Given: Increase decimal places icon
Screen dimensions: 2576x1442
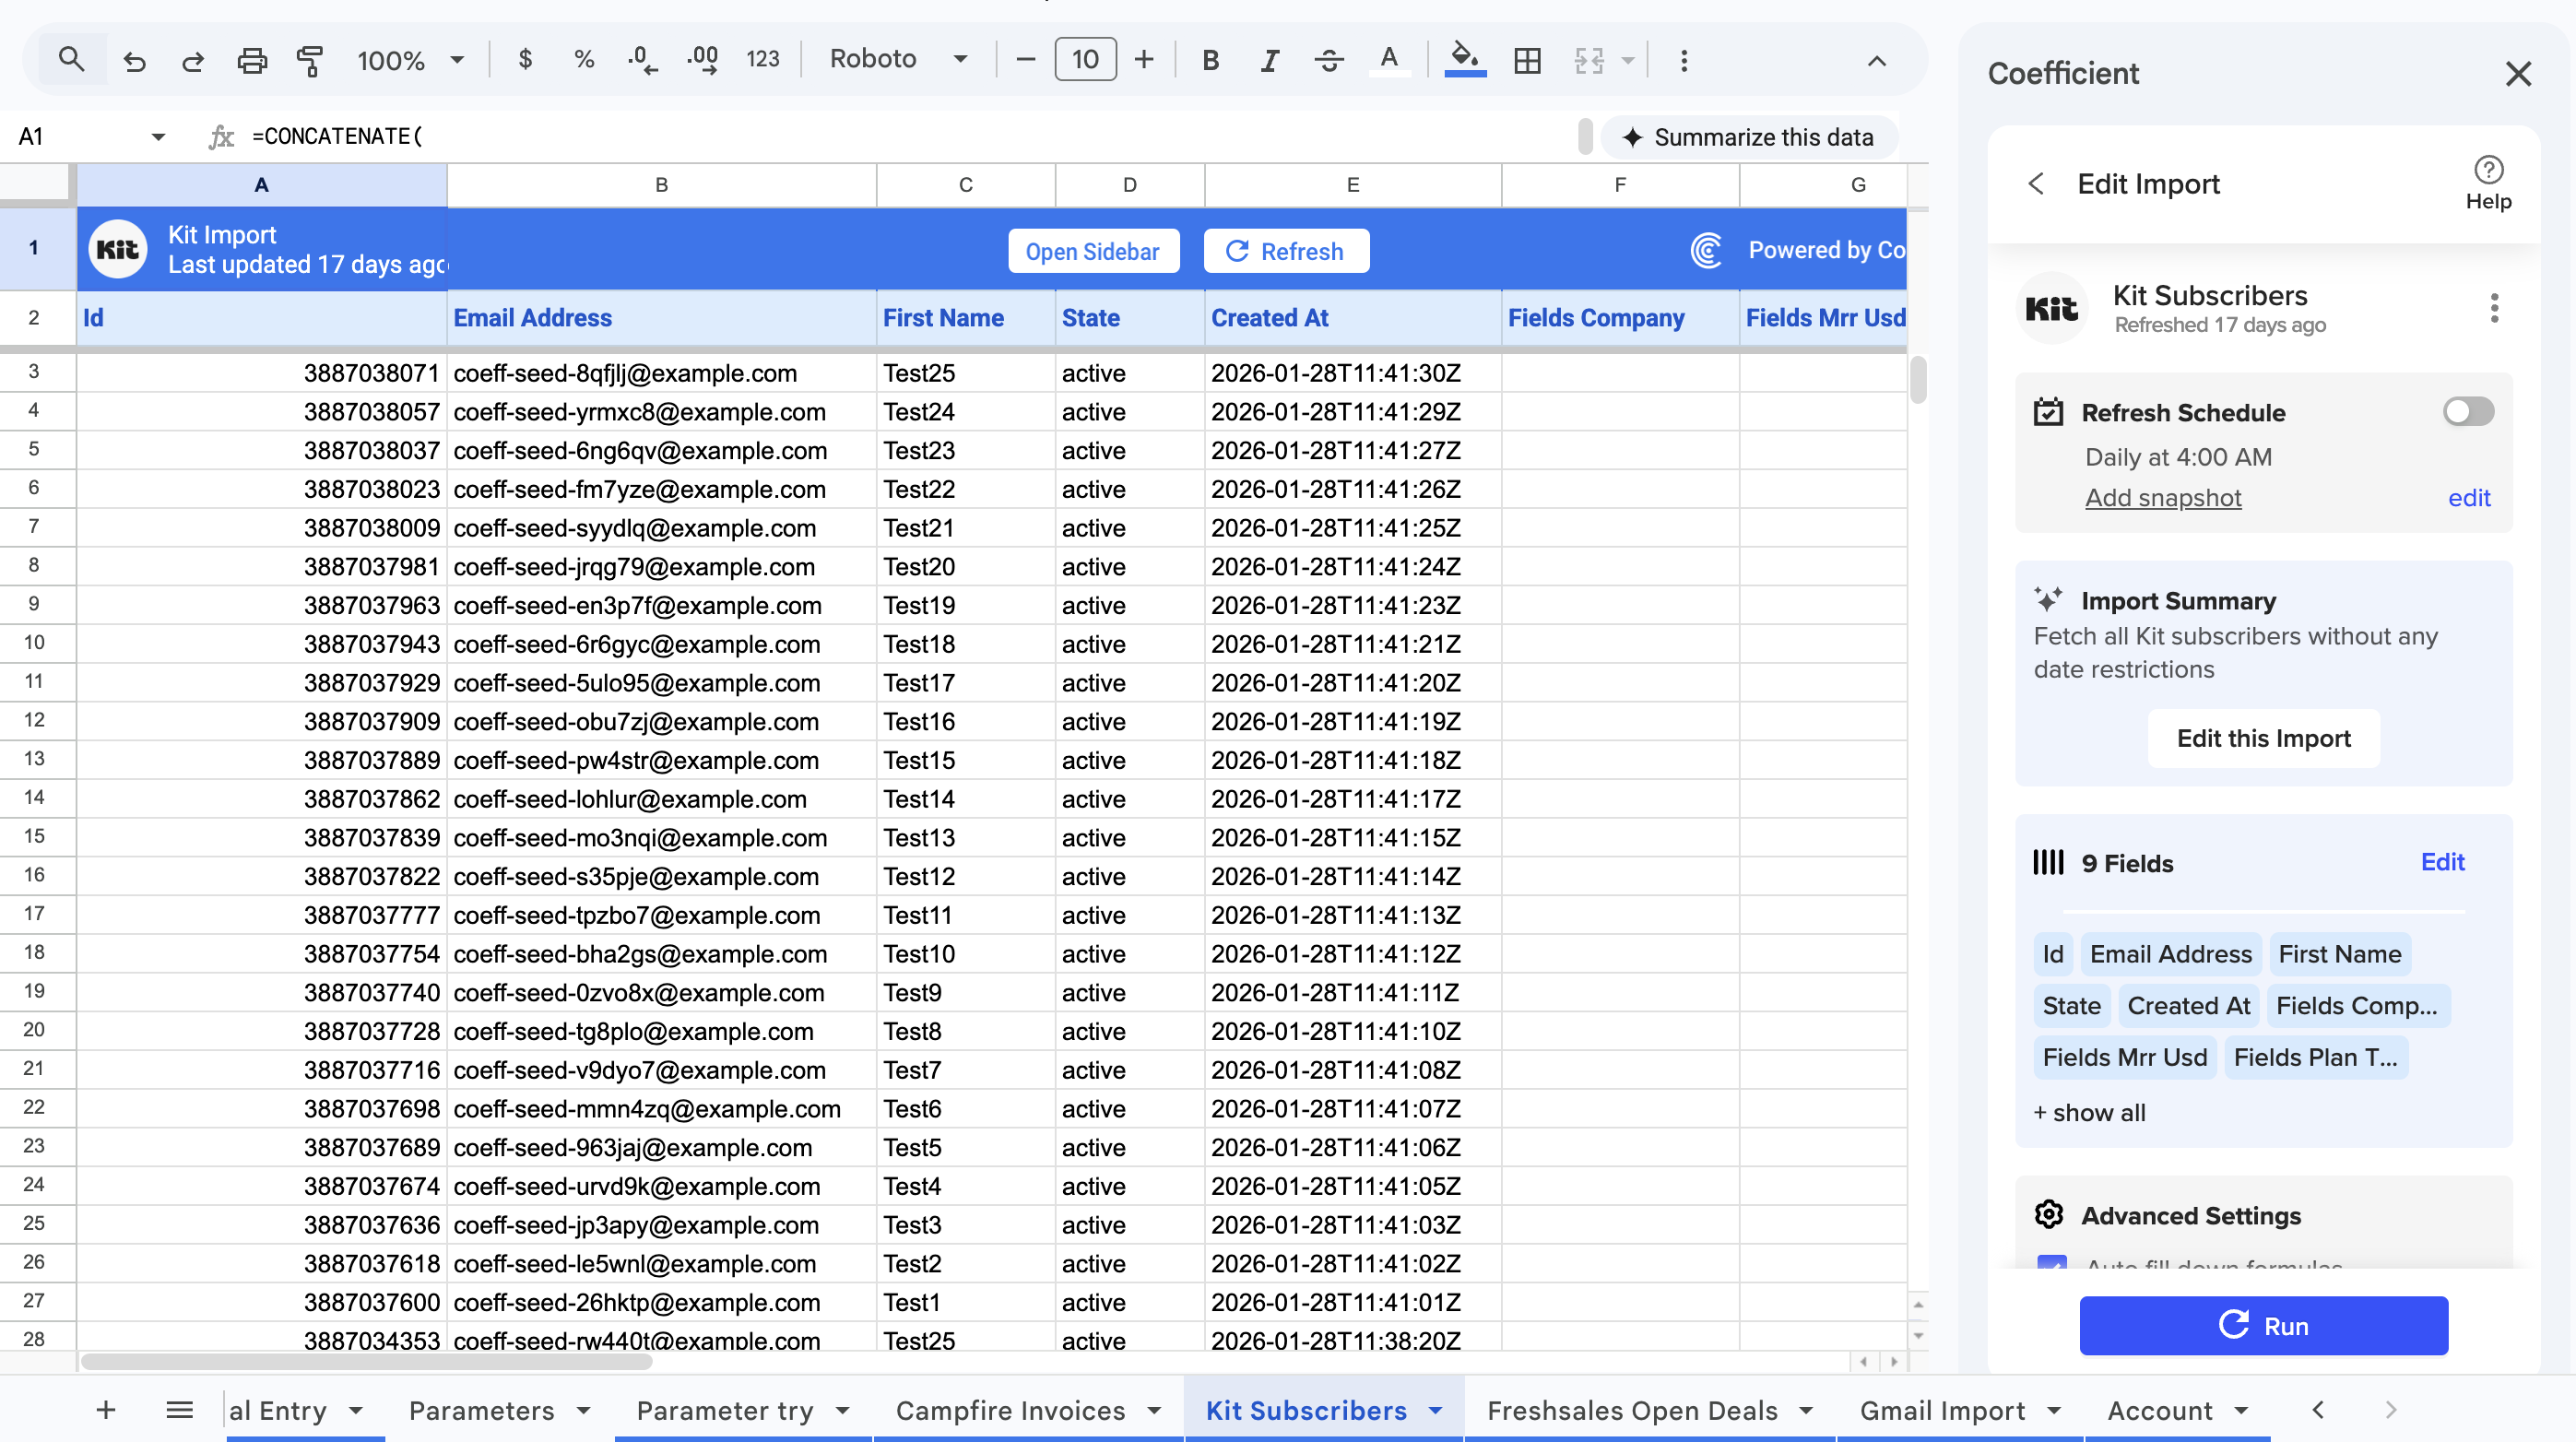Looking at the screenshot, I should click(703, 60).
